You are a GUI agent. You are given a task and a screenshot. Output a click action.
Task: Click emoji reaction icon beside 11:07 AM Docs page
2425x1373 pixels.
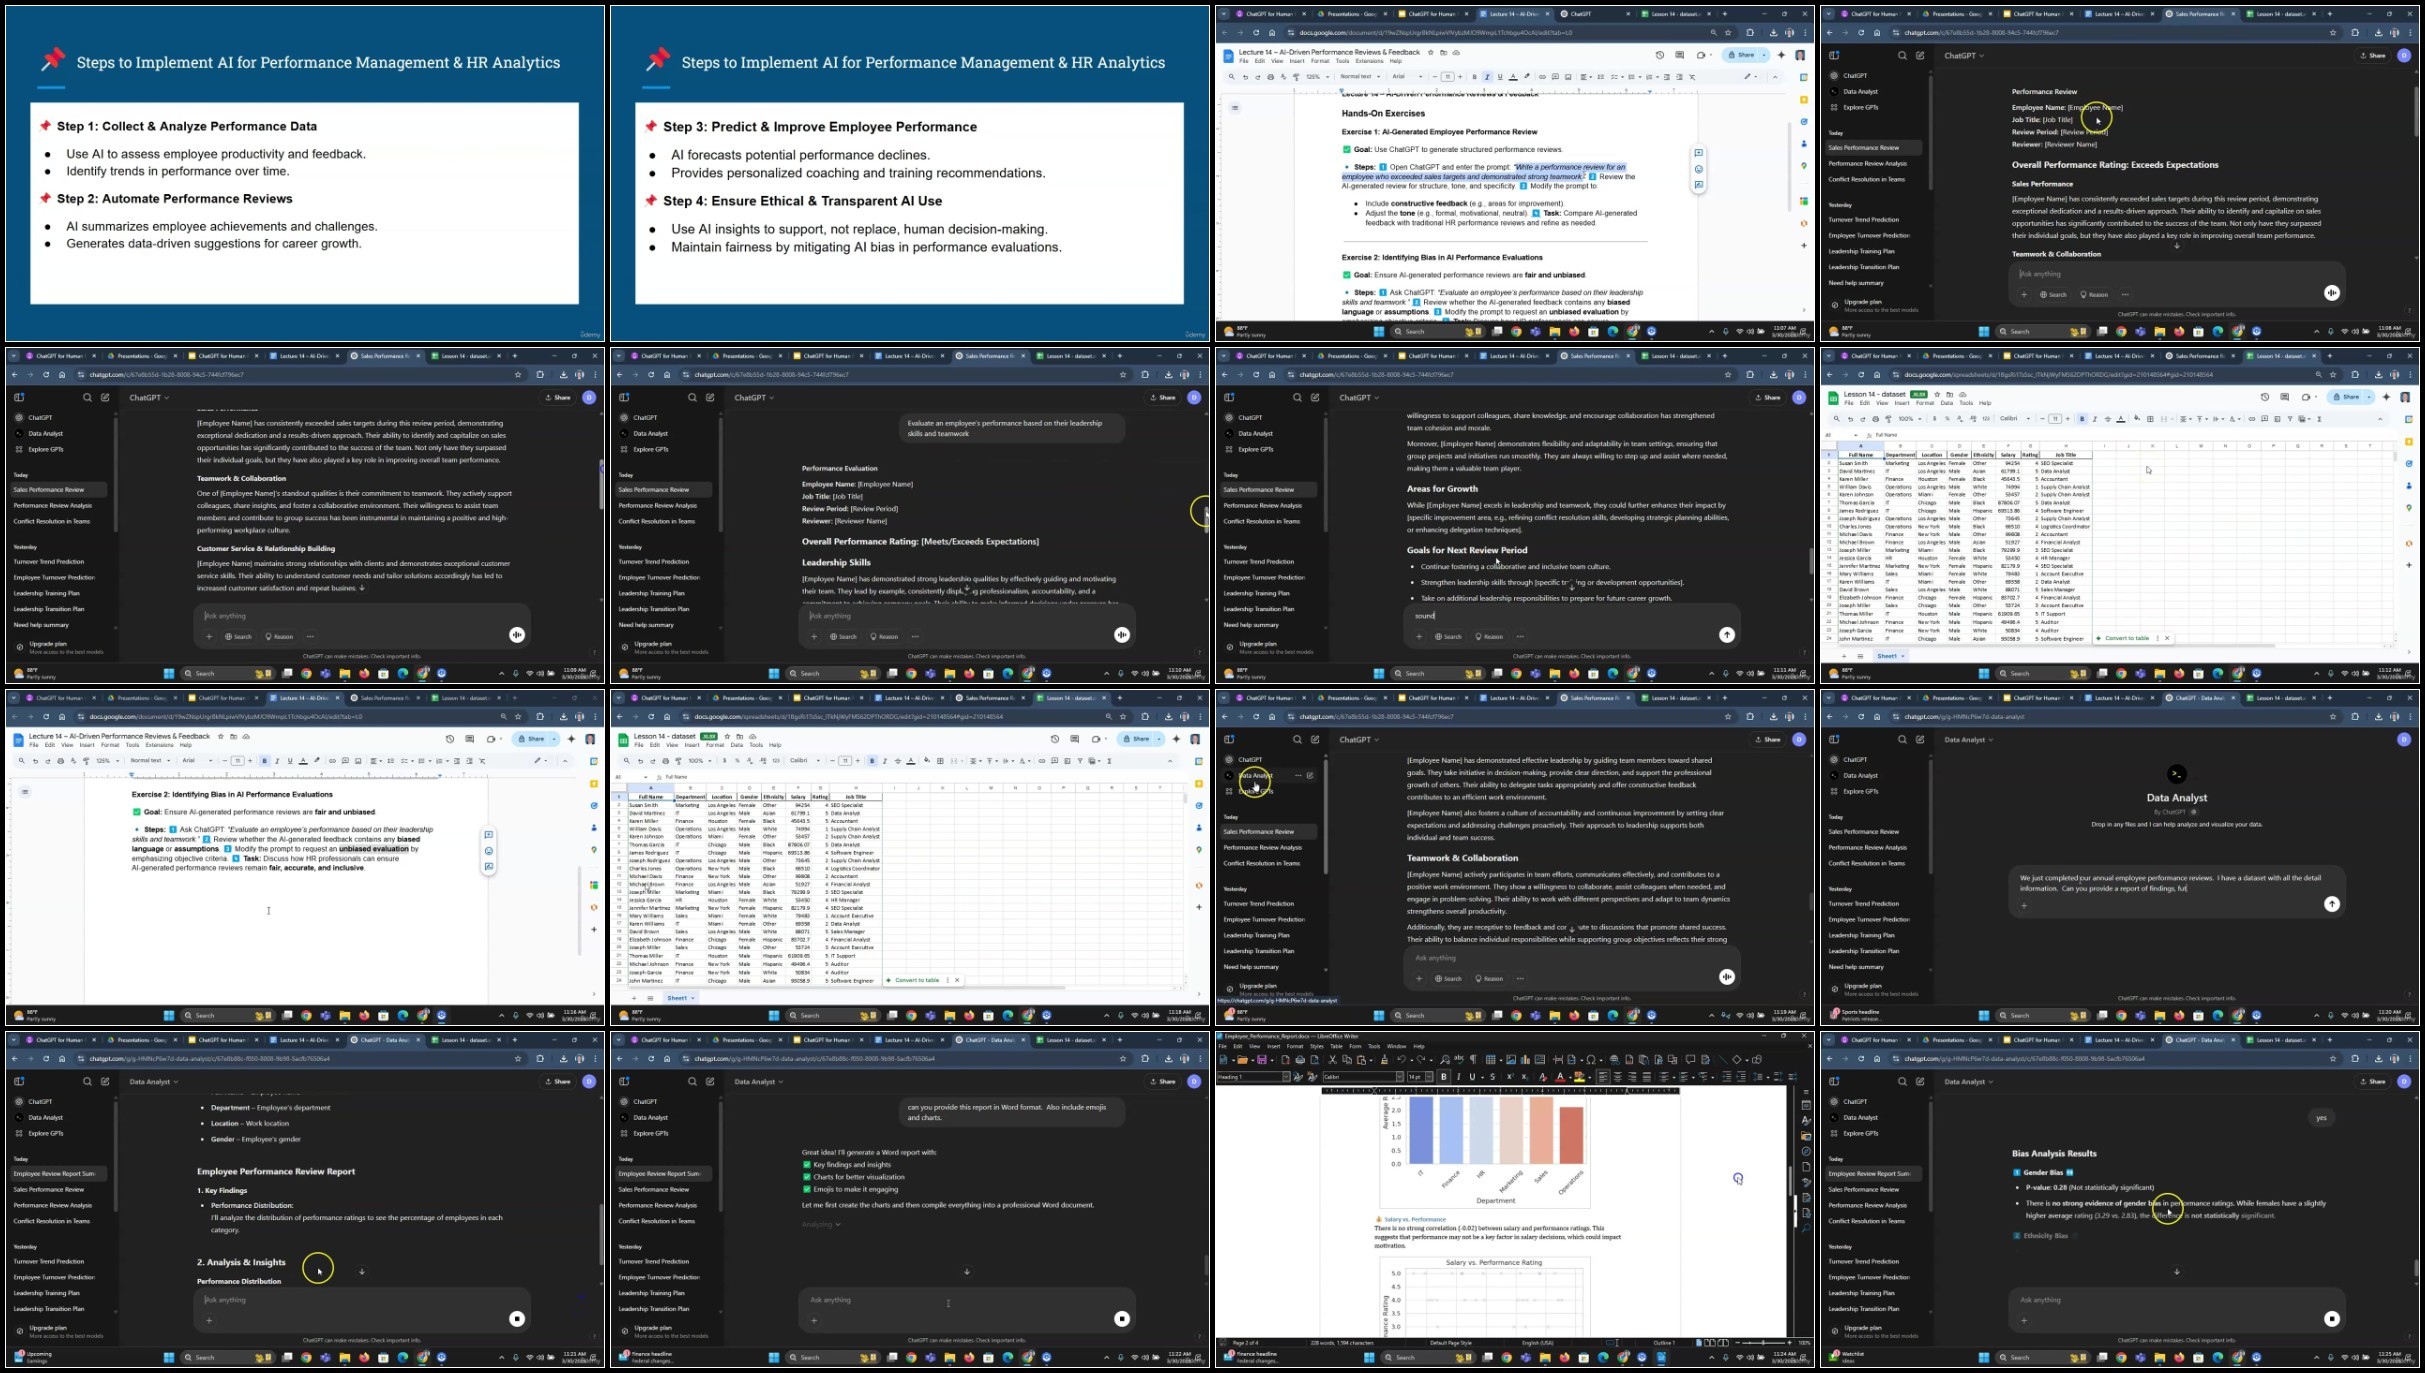[1698, 169]
